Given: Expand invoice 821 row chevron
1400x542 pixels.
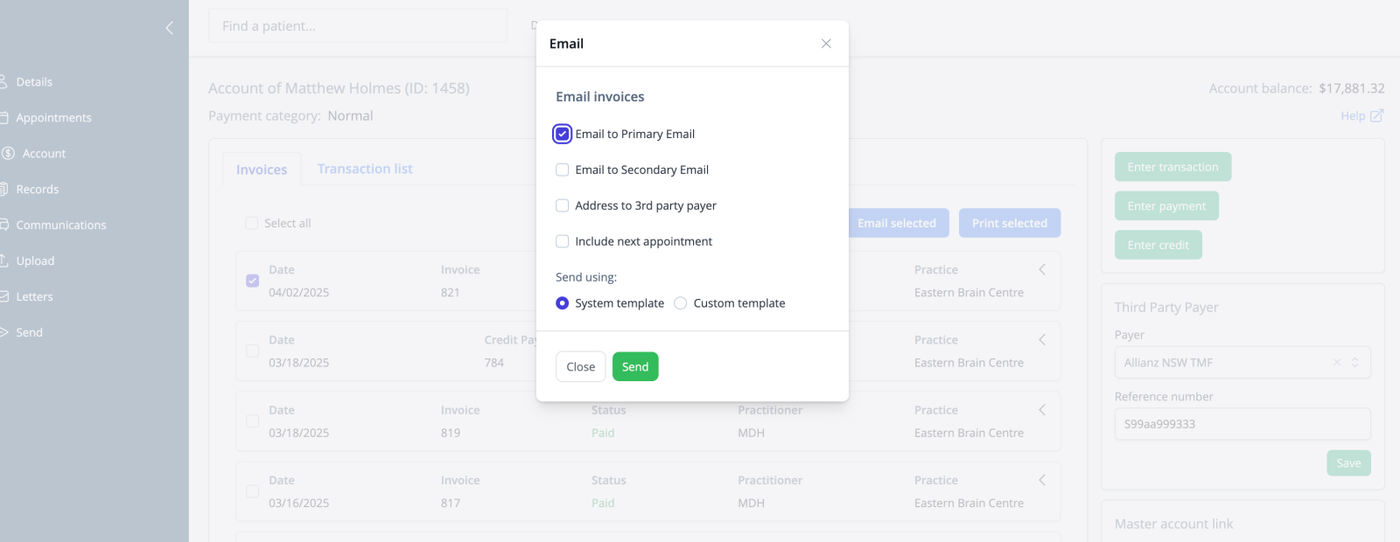Looking at the screenshot, I should point(1042,270).
